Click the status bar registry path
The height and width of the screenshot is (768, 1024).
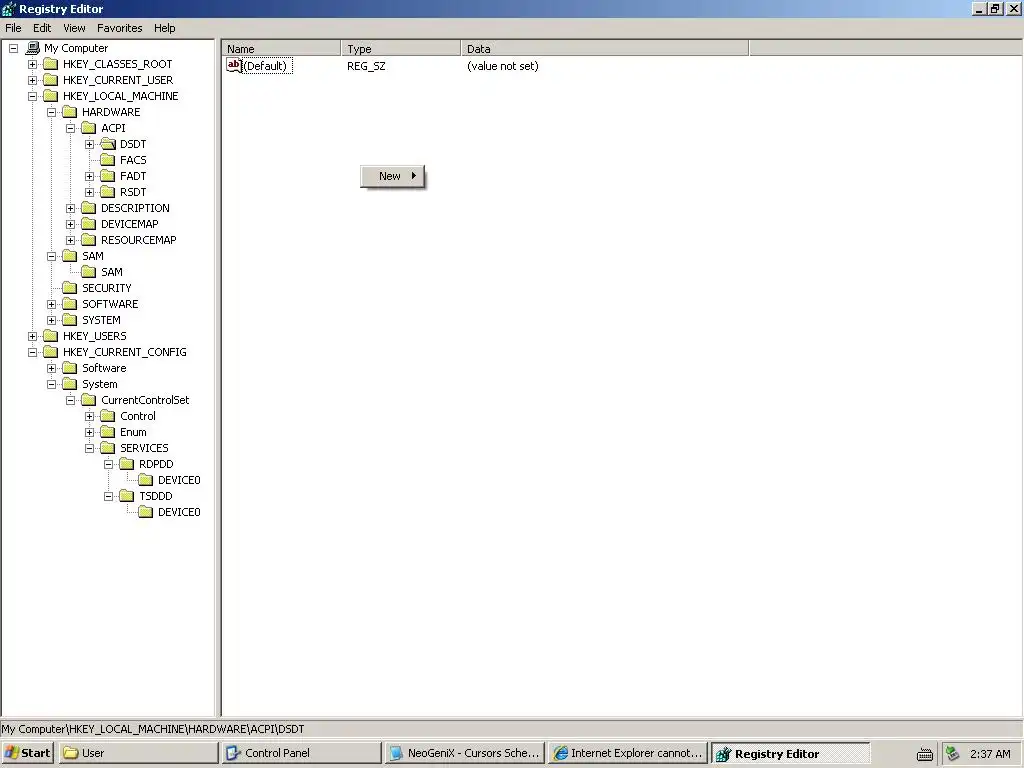tap(153, 729)
